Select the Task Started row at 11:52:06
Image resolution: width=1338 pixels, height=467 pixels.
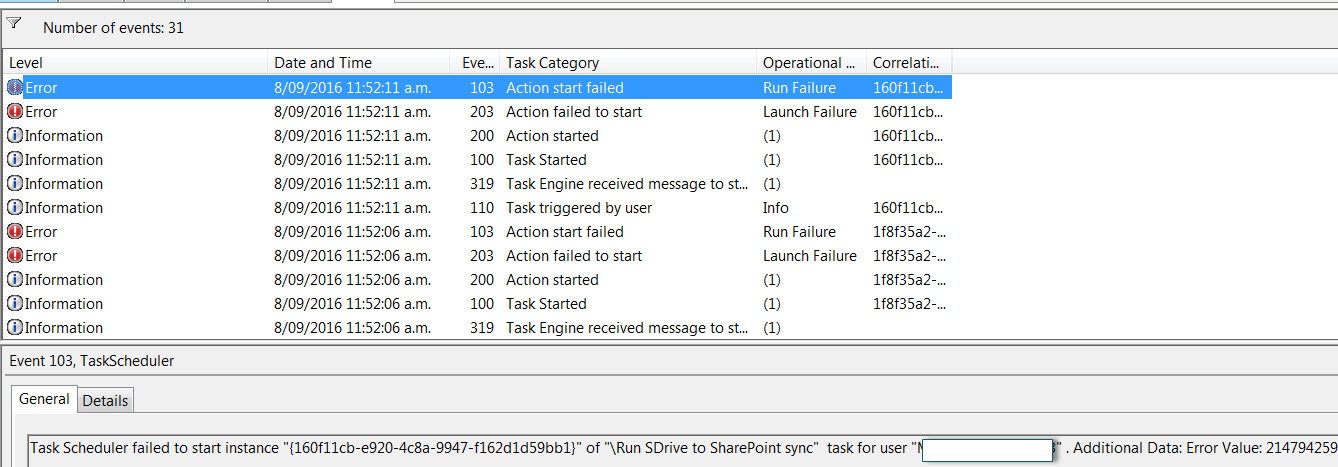tap(478, 304)
